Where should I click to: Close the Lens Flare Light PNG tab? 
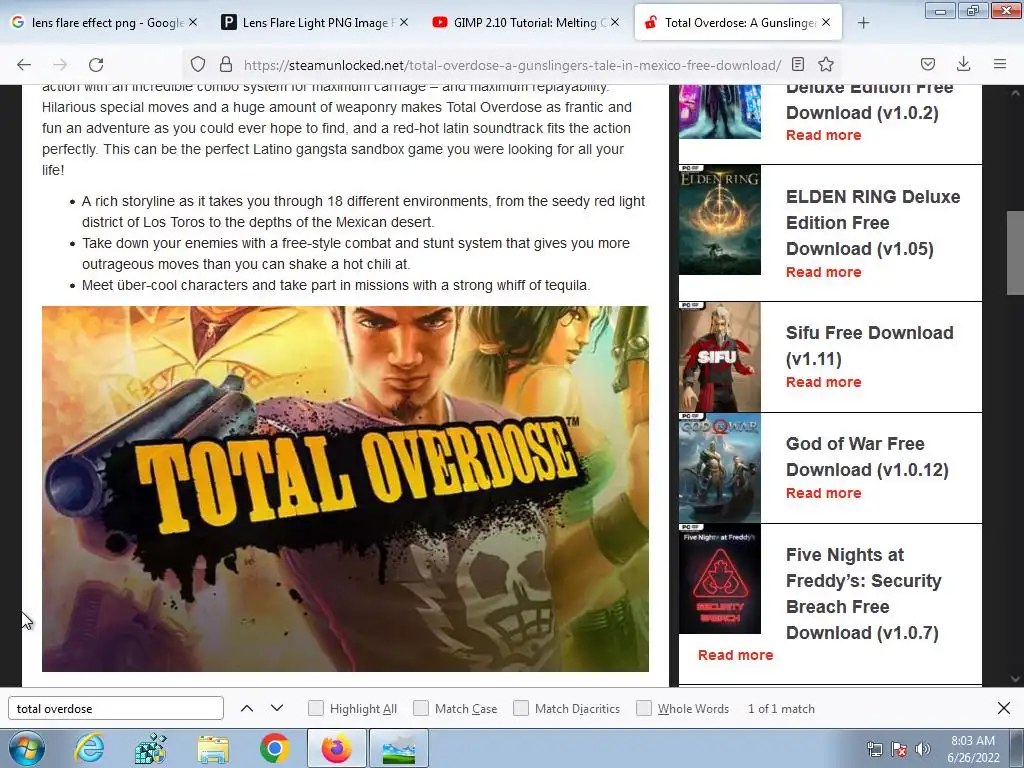coord(404,22)
